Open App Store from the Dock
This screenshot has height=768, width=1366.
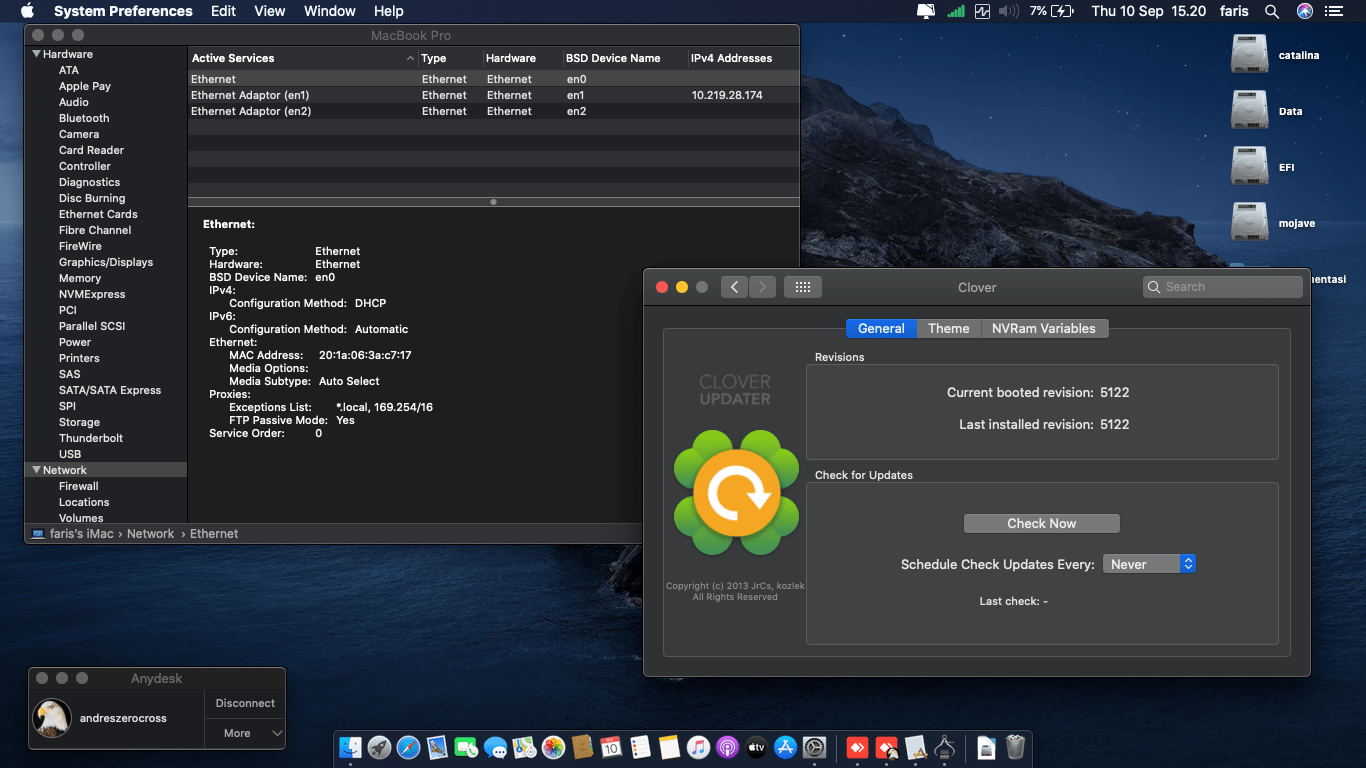785,747
